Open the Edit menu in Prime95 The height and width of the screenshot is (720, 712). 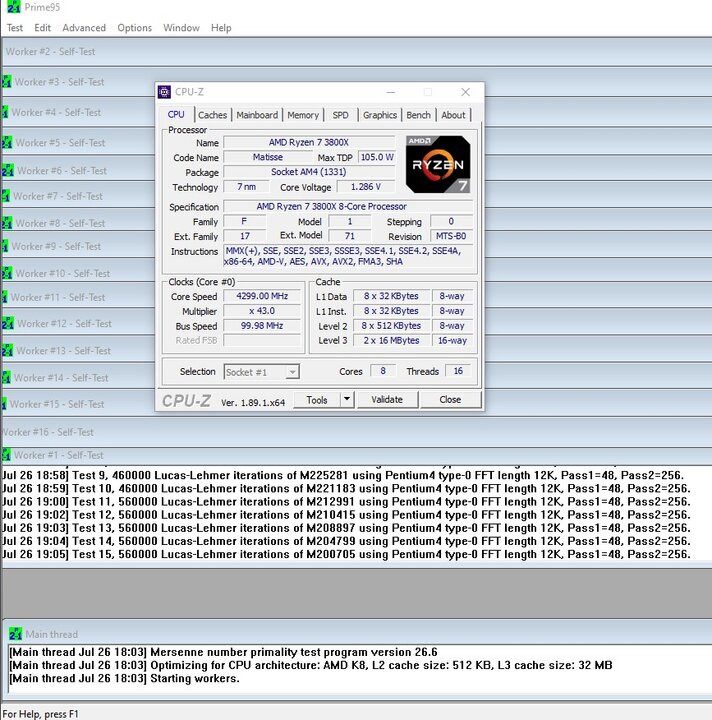[x=42, y=28]
